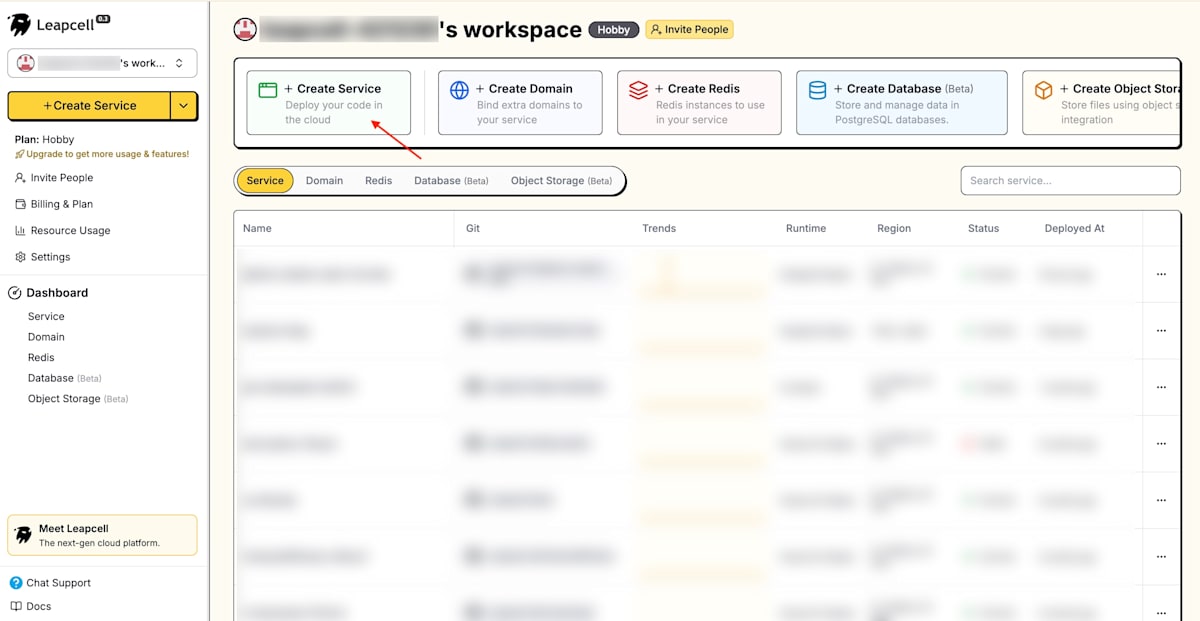The image size is (1200, 621).
Task: Open Settings in the sidebar
Action: (43, 257)
